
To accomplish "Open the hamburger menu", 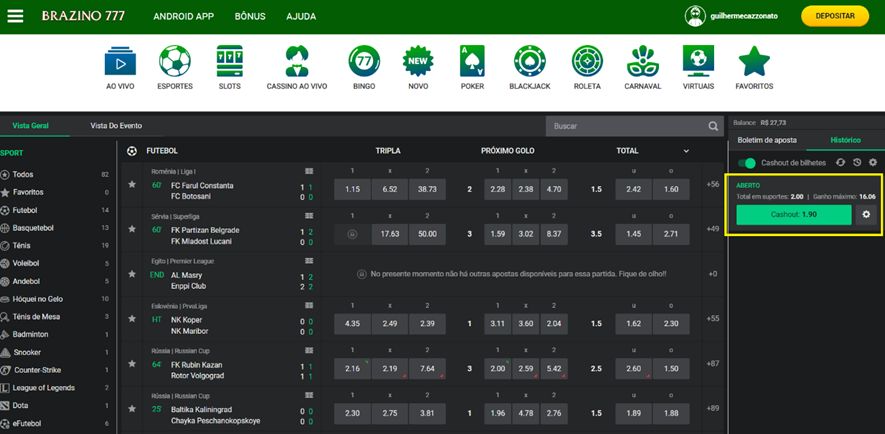I will click(x=15, y=16).
